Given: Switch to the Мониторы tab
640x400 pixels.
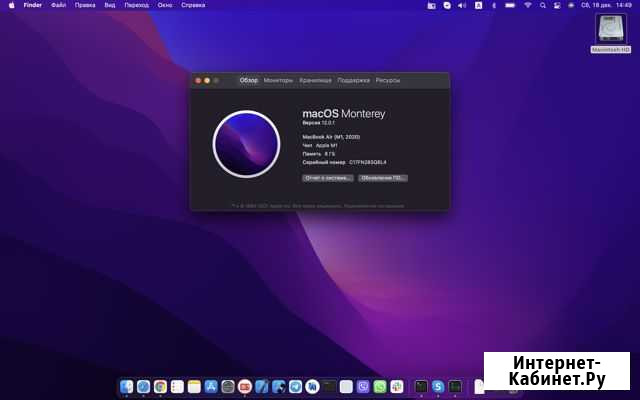Looking at the screenshot, I should (278, 80).
